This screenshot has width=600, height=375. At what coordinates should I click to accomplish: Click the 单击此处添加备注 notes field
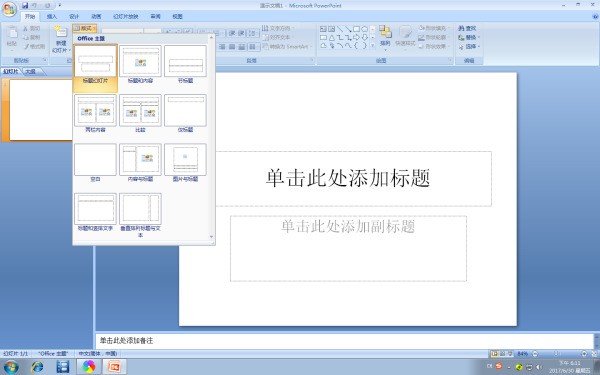(x=344, y=341)
